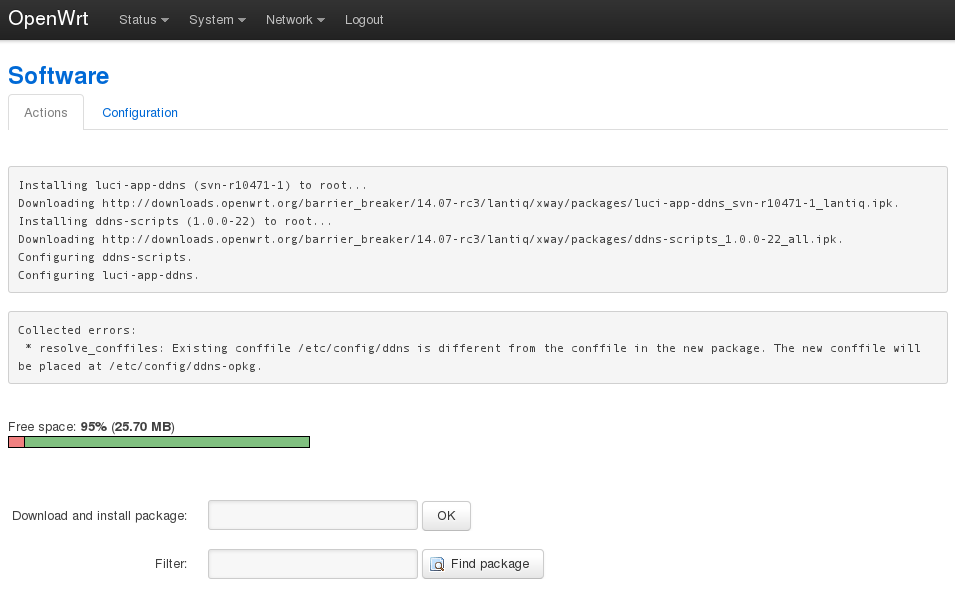Click into the Filter text field
955x590 pixels.
pos(312,564)
